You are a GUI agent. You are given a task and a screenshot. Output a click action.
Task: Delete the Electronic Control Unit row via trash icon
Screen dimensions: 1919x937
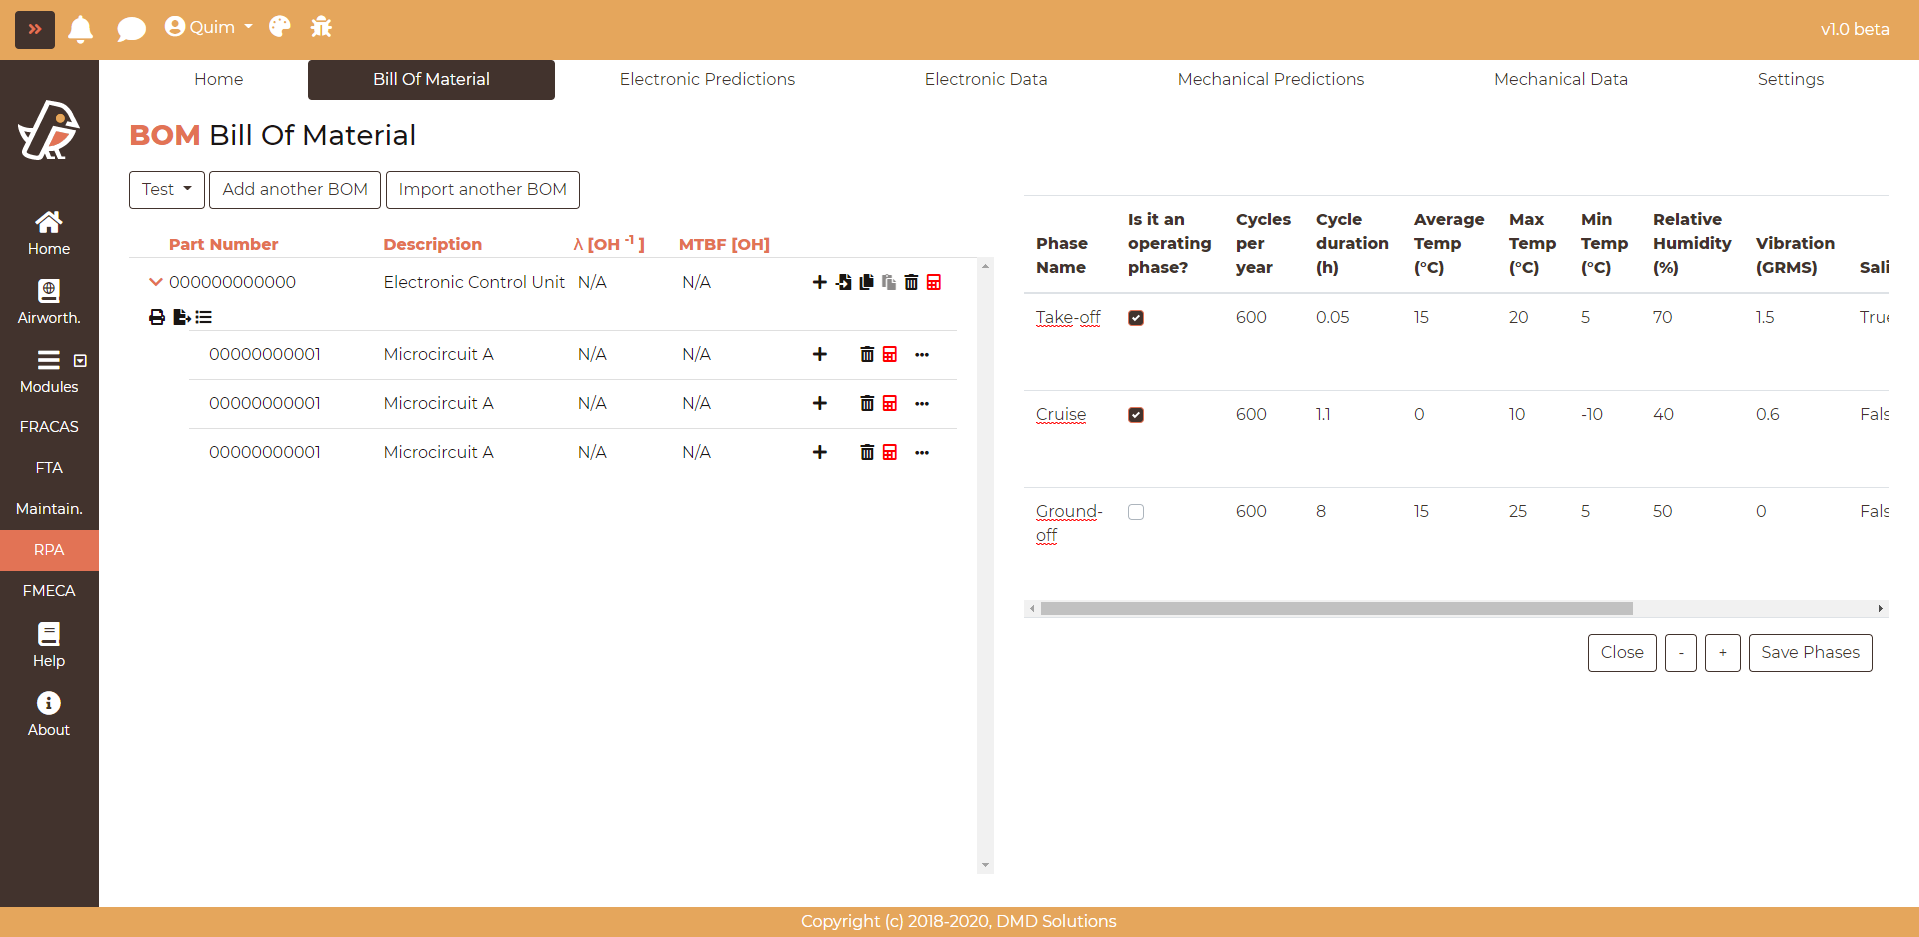tap(911, 283)
